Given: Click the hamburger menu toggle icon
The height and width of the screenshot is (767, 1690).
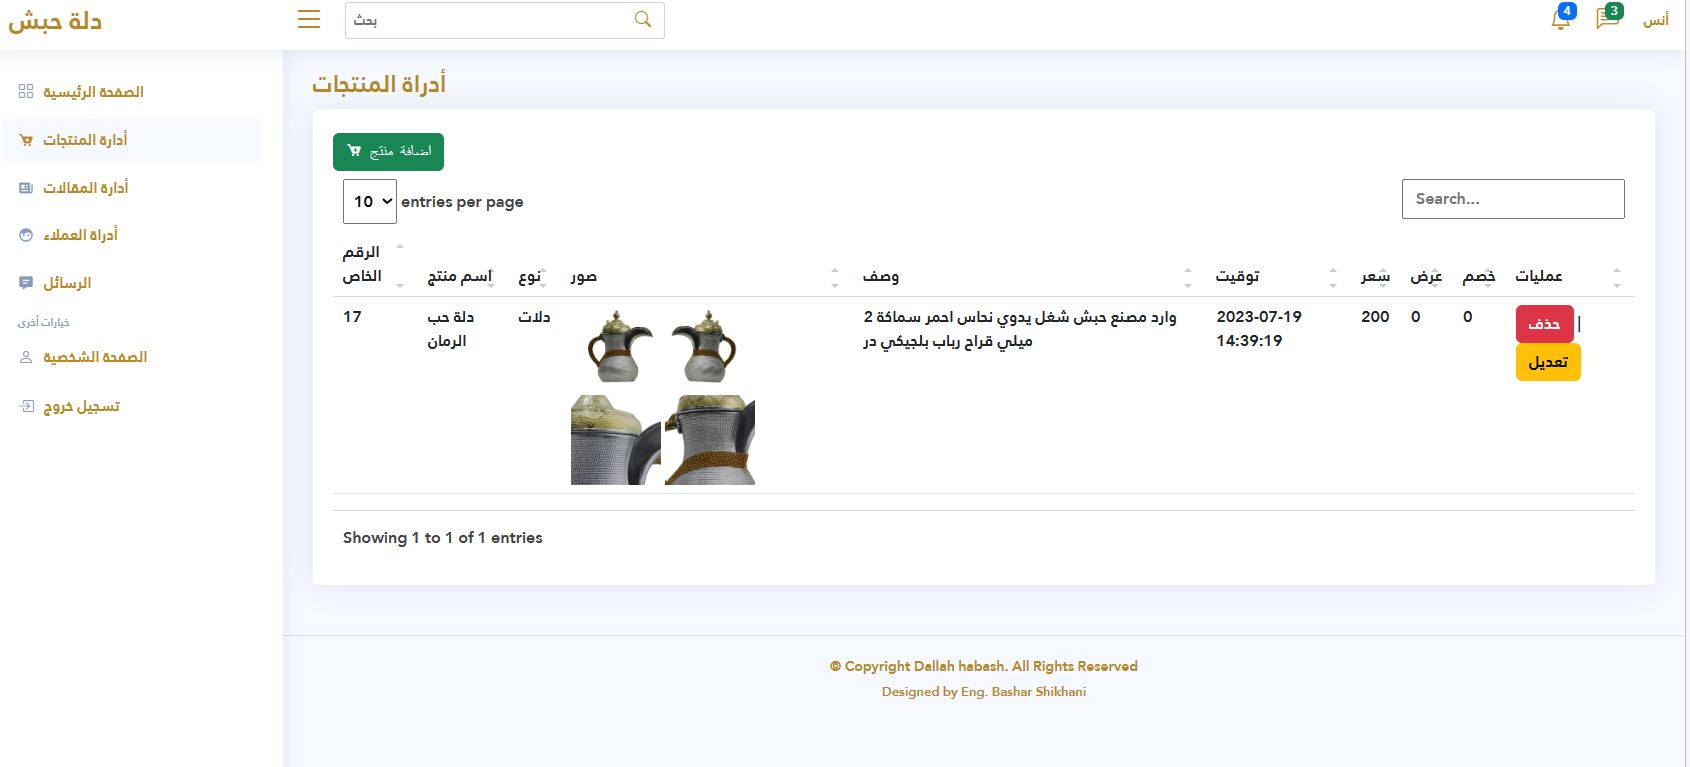Looking at the screenshot, I should tap(309, 19).
